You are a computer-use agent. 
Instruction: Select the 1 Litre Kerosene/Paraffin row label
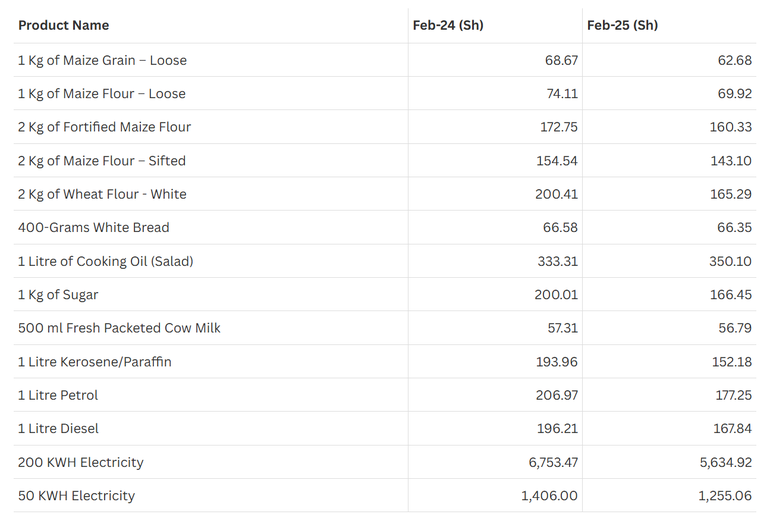[x=95, y=362]
